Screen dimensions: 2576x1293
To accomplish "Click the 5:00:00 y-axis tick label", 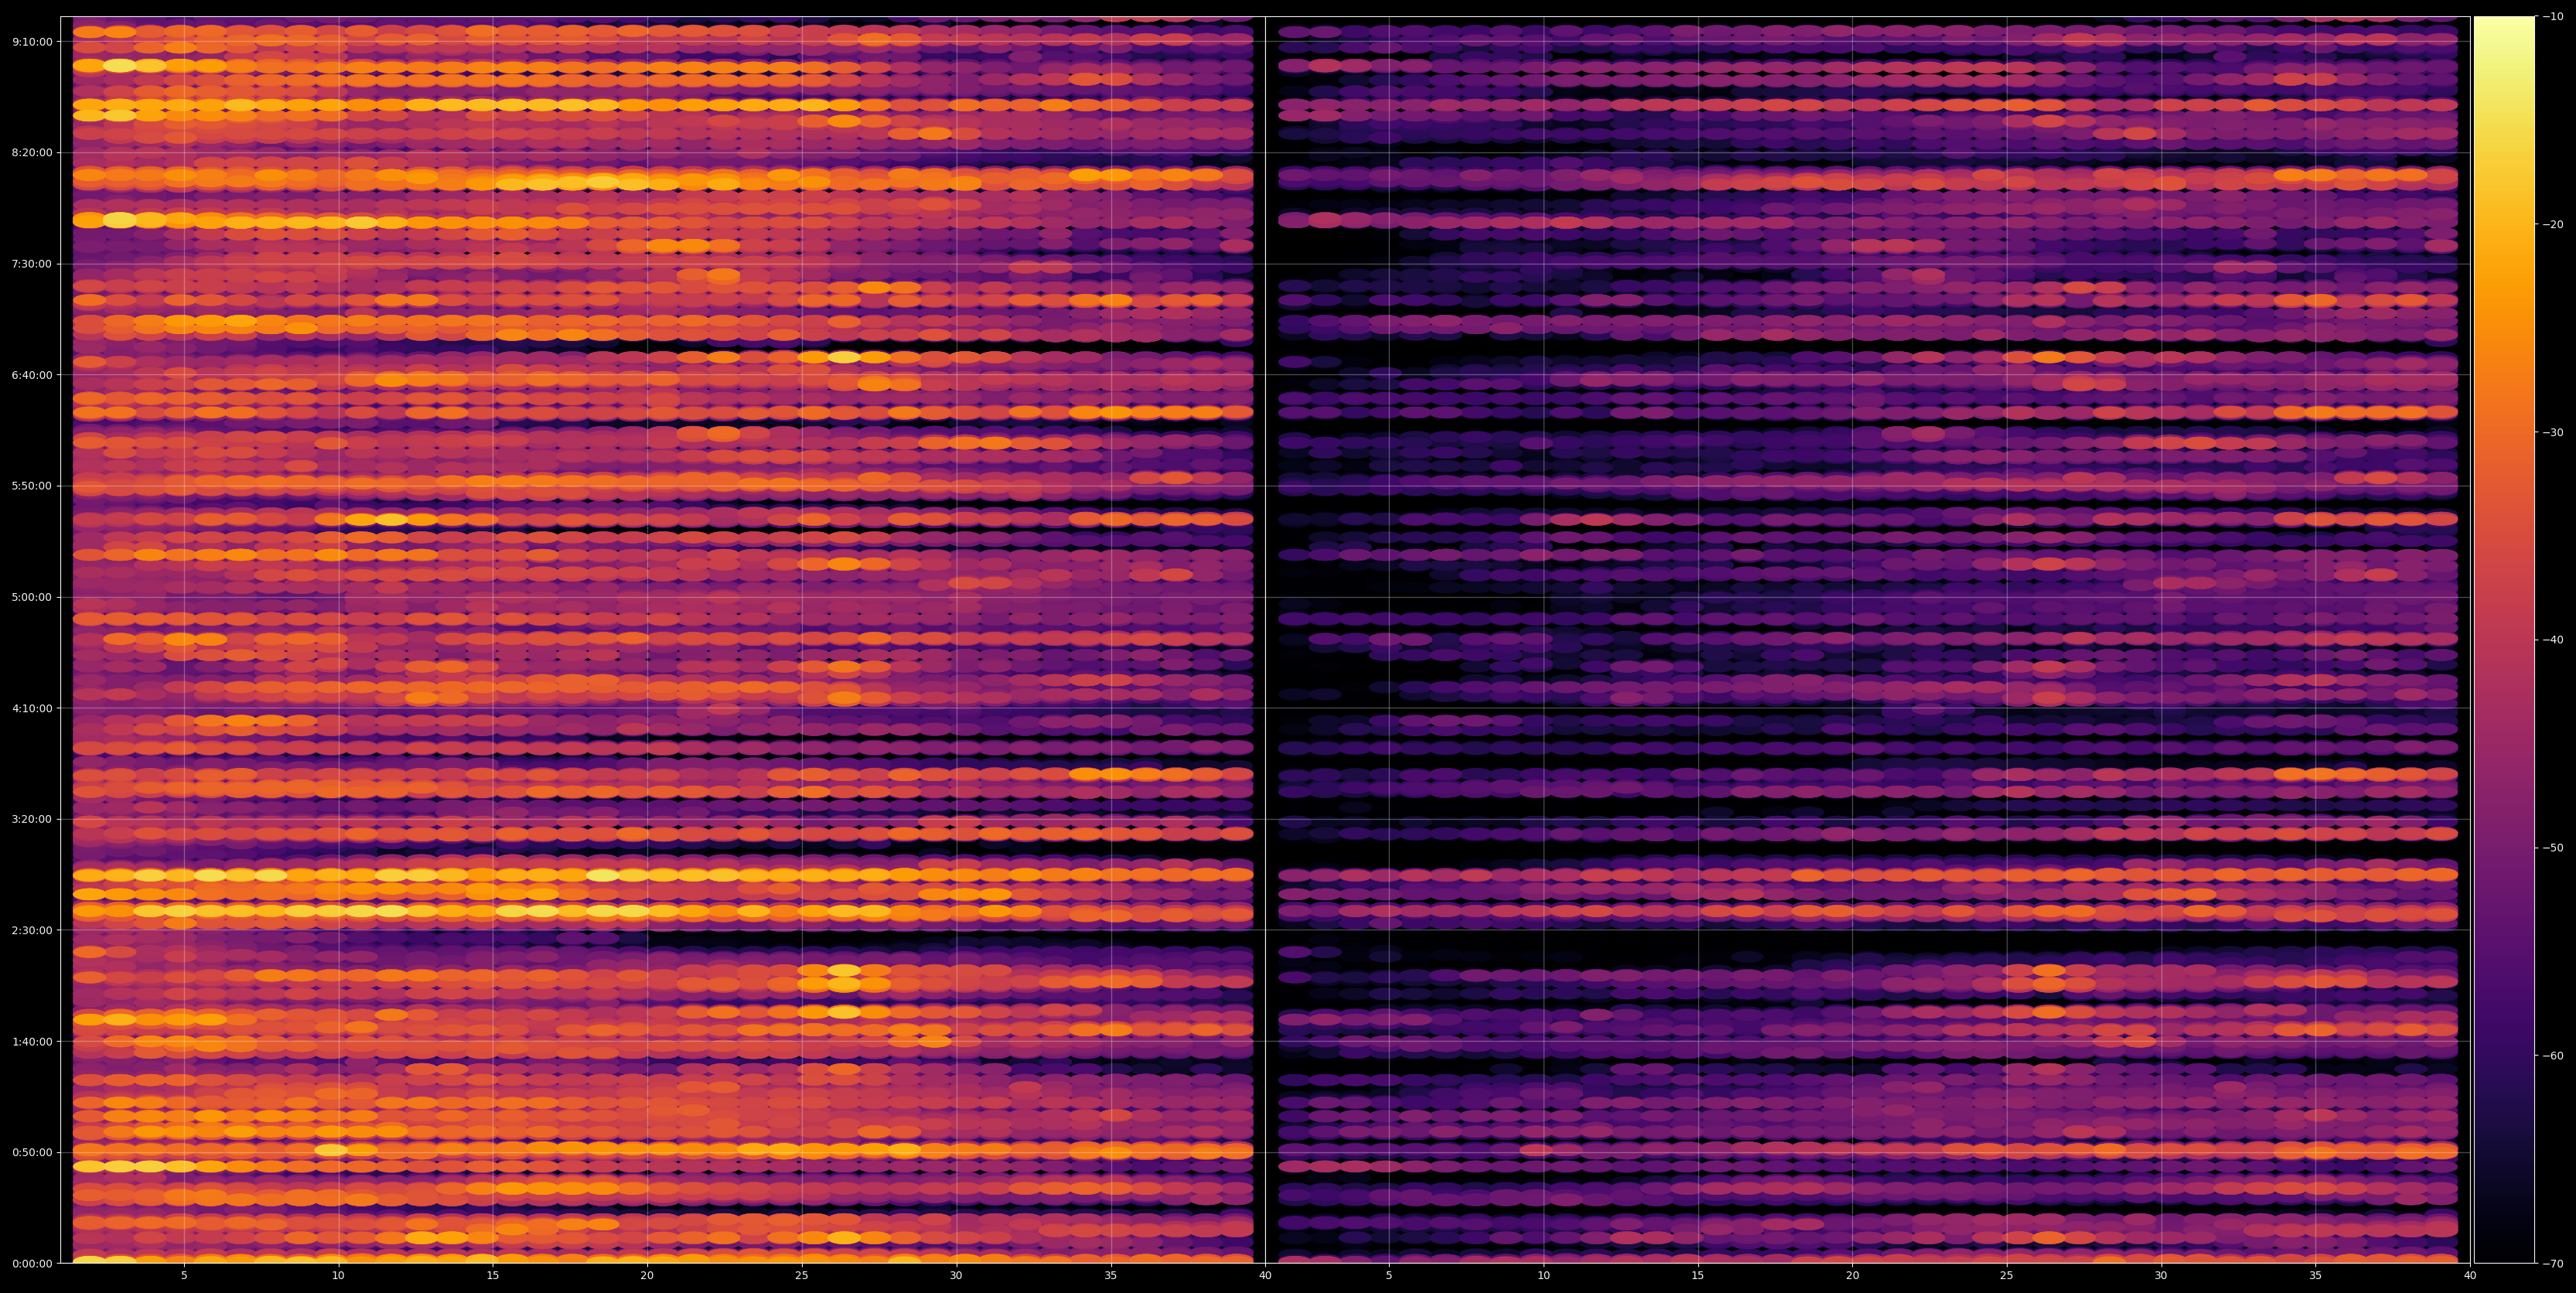I will 32,597.
